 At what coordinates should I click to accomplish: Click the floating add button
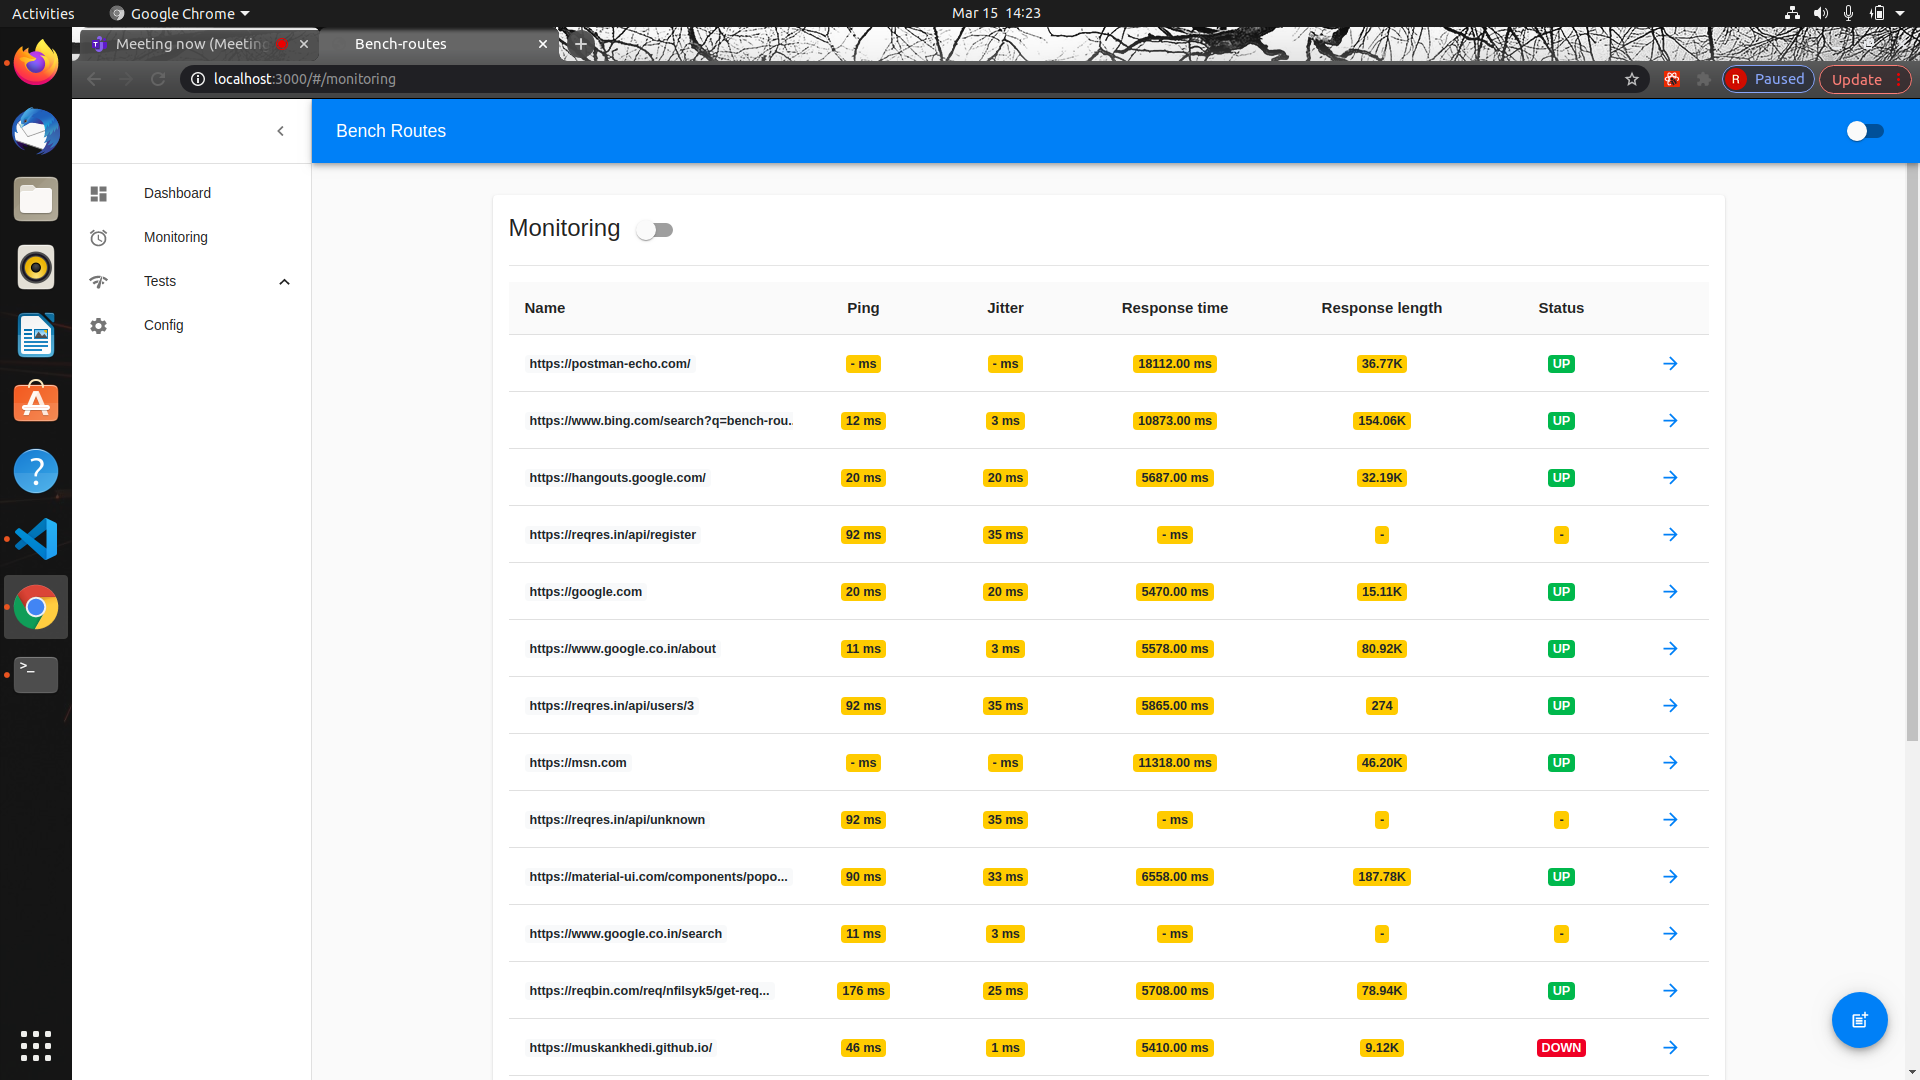pyautogui.click(x=1859, y=1020)
